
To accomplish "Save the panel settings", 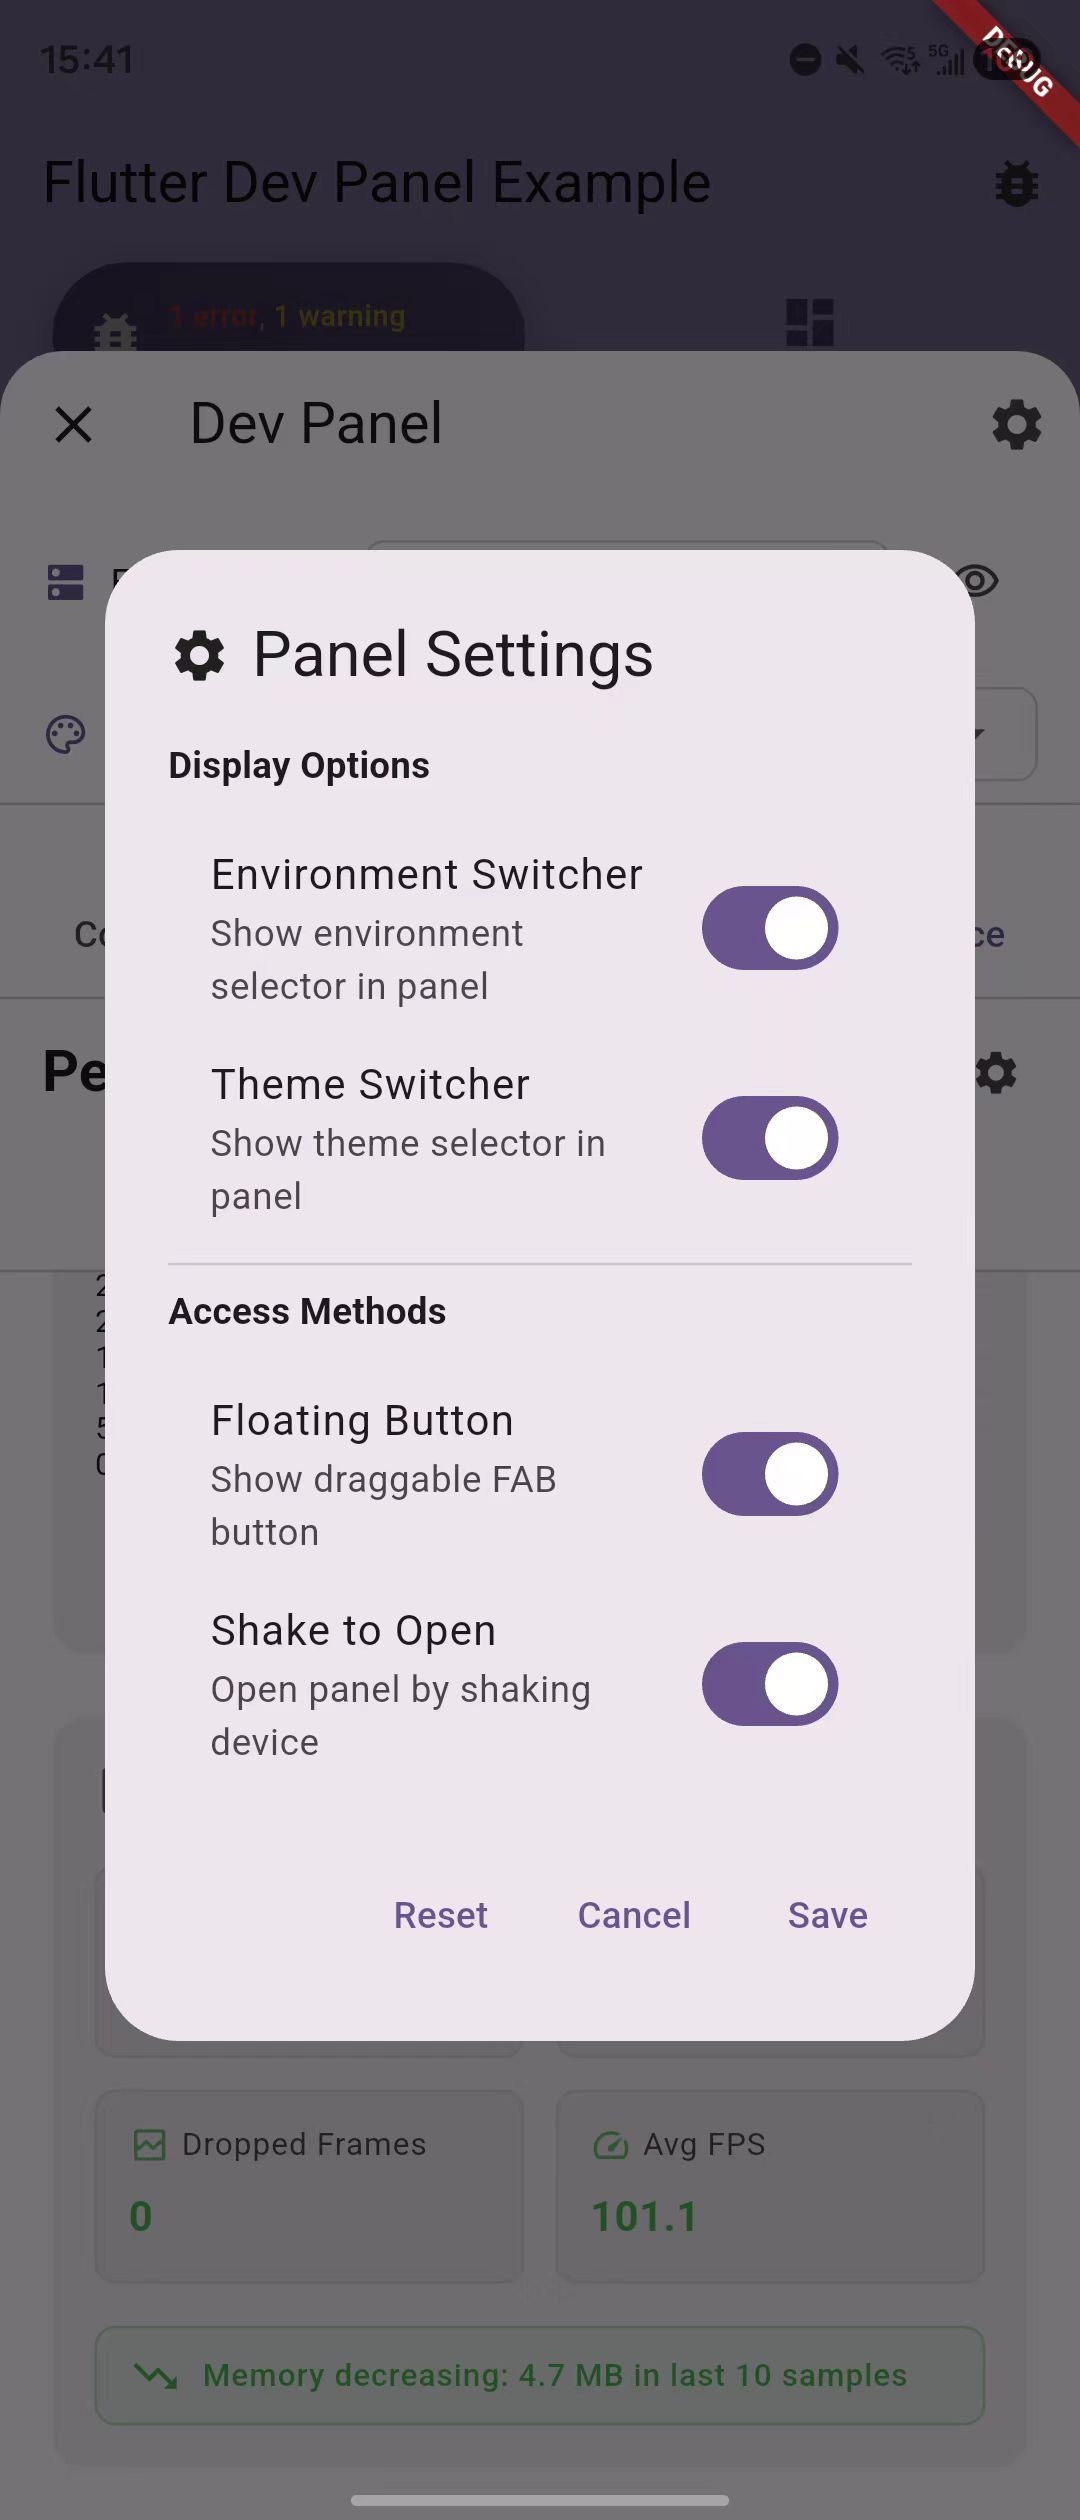I will pos(827,1914).
